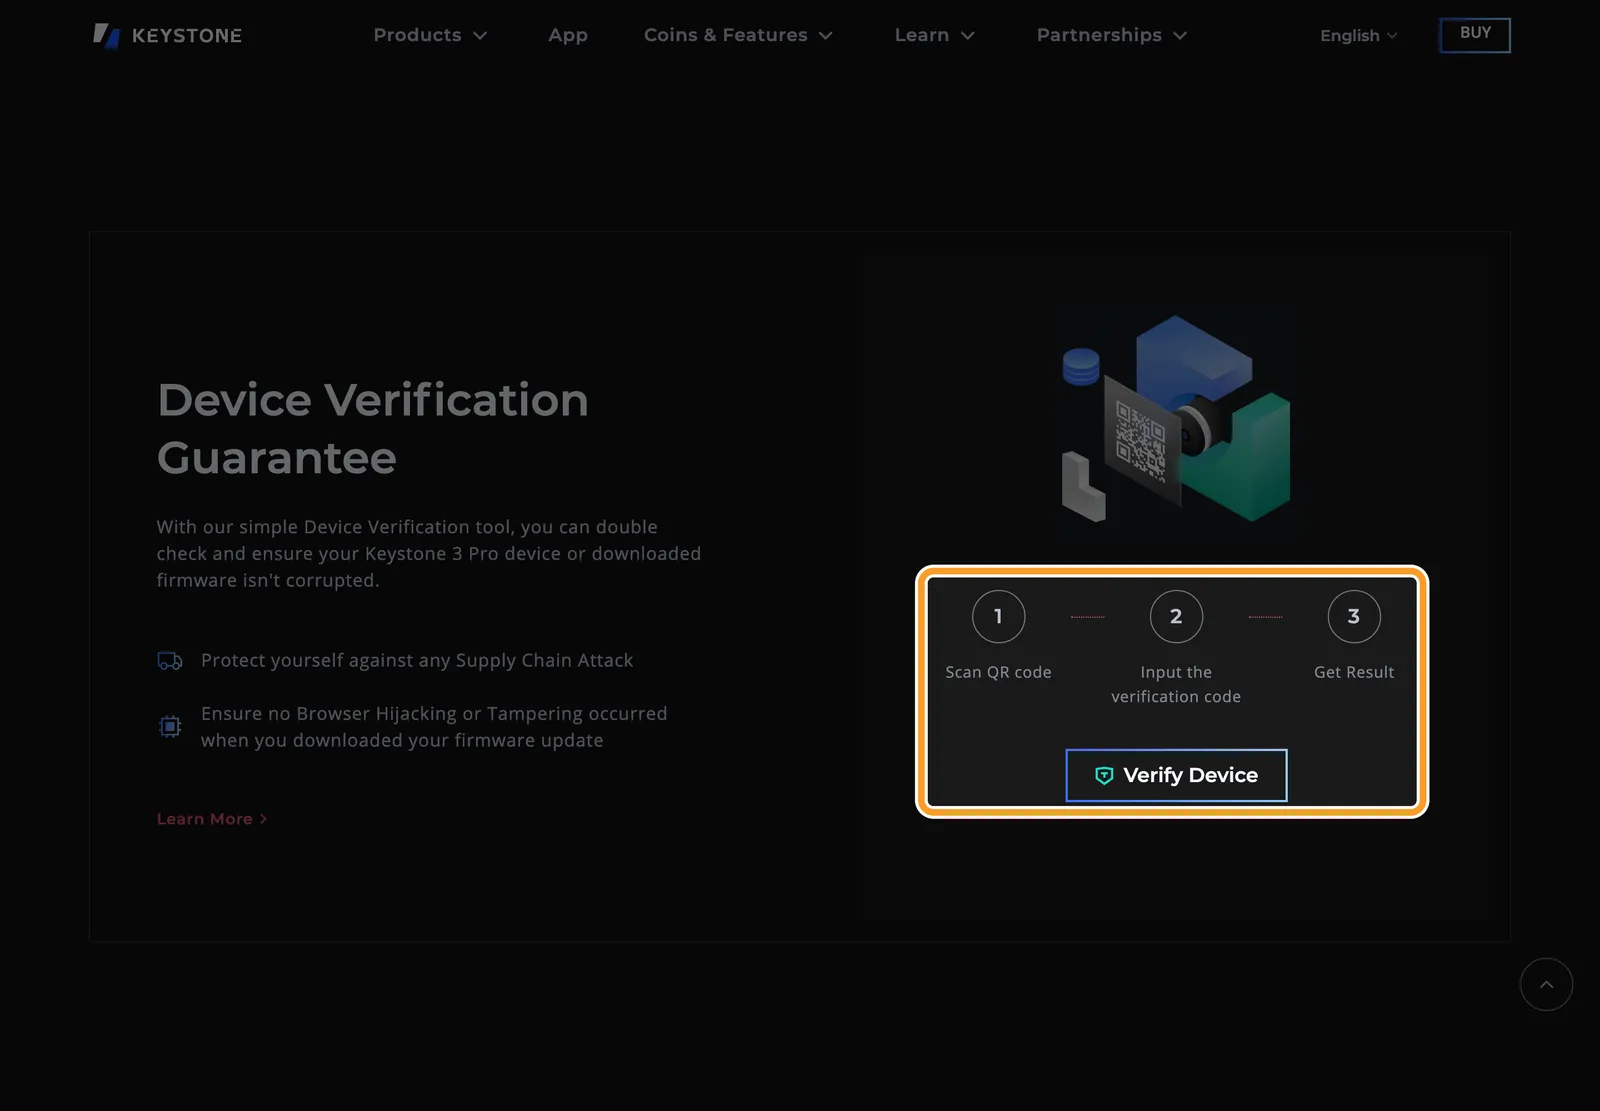This screenshot has width=1600, height=1111.
Task: Click 'Protect yourself against any Supply Chain Attack' text
Action: click(417, 660)
